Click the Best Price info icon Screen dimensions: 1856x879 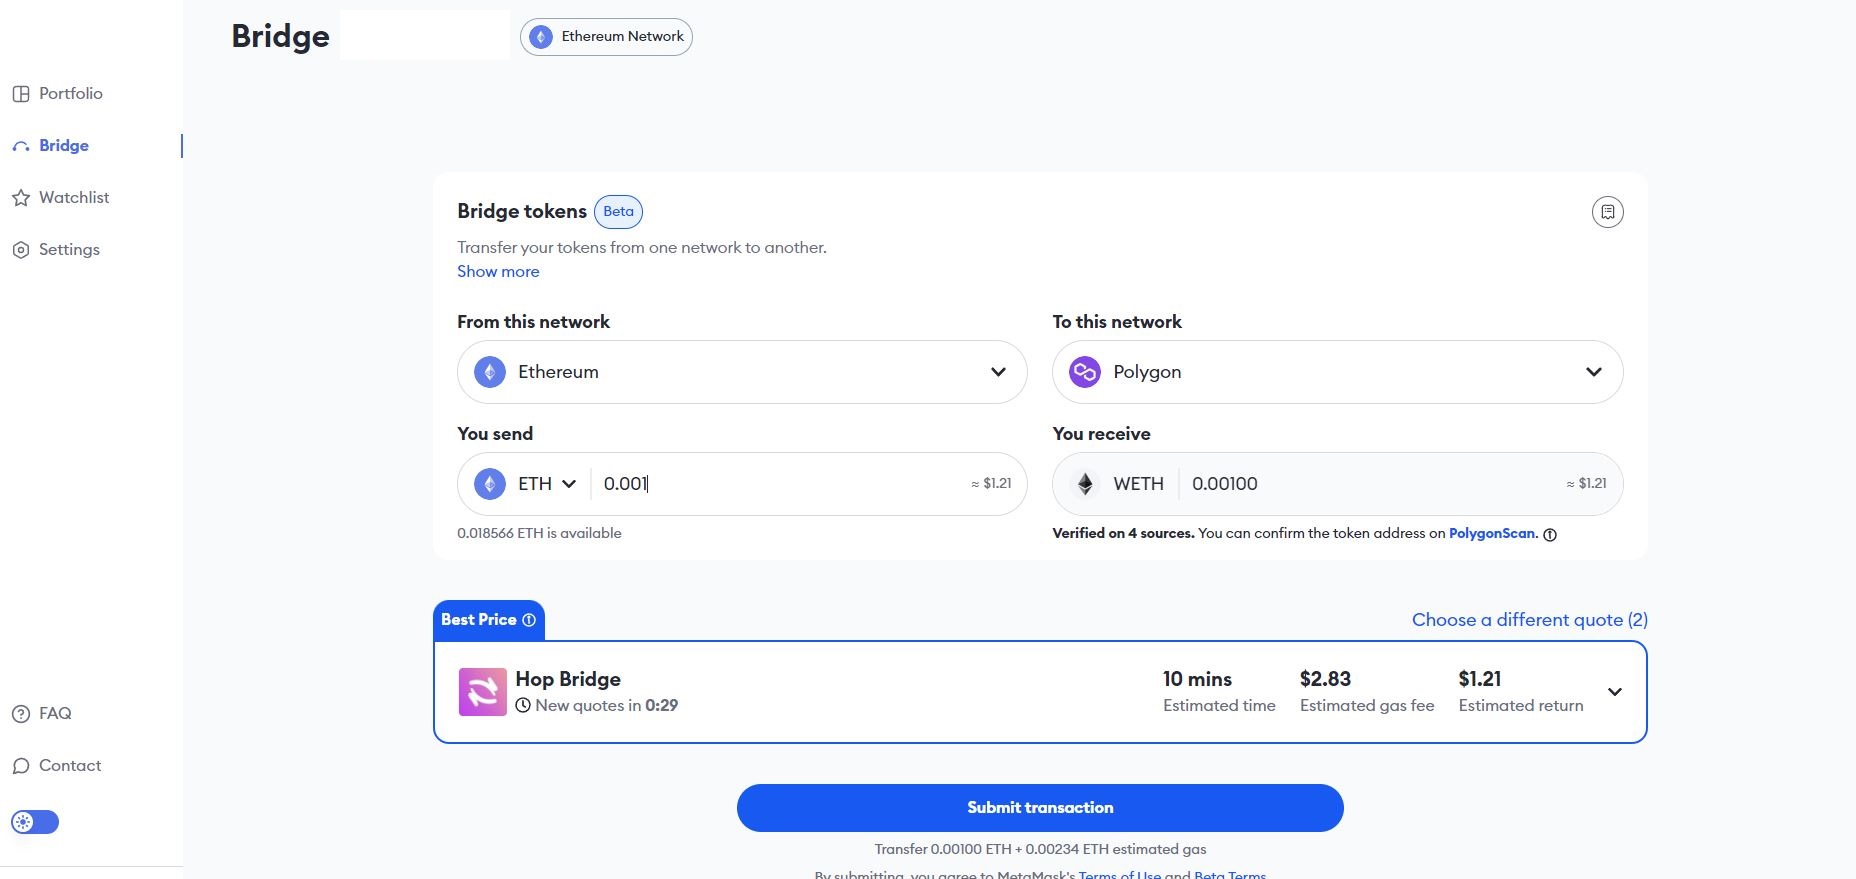click(529, 620)
